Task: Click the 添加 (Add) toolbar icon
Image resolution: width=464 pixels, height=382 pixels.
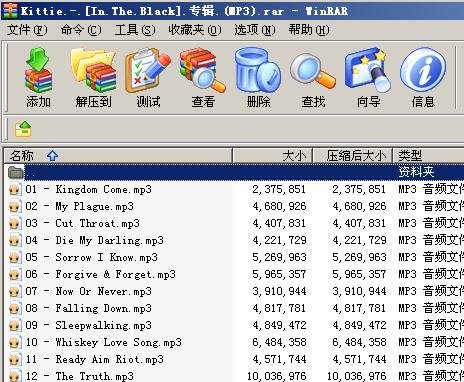Action: coord(38,78)
